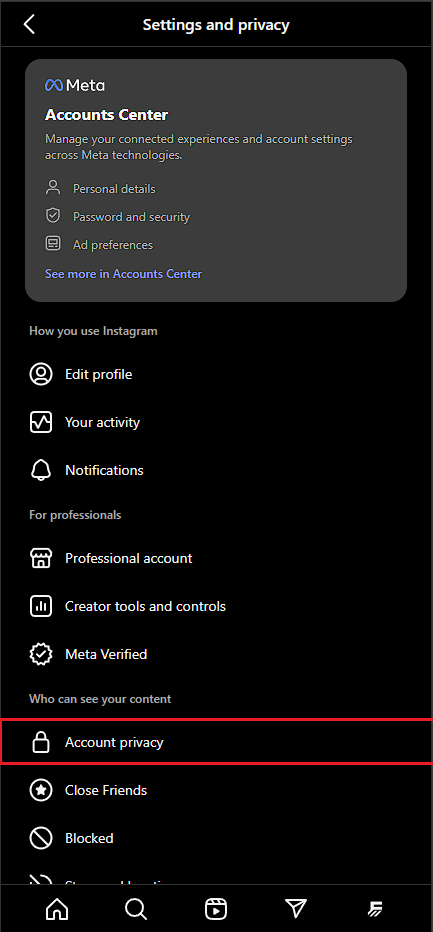
Task: Click the Creator tools bar chart icon
Action: 41,606
